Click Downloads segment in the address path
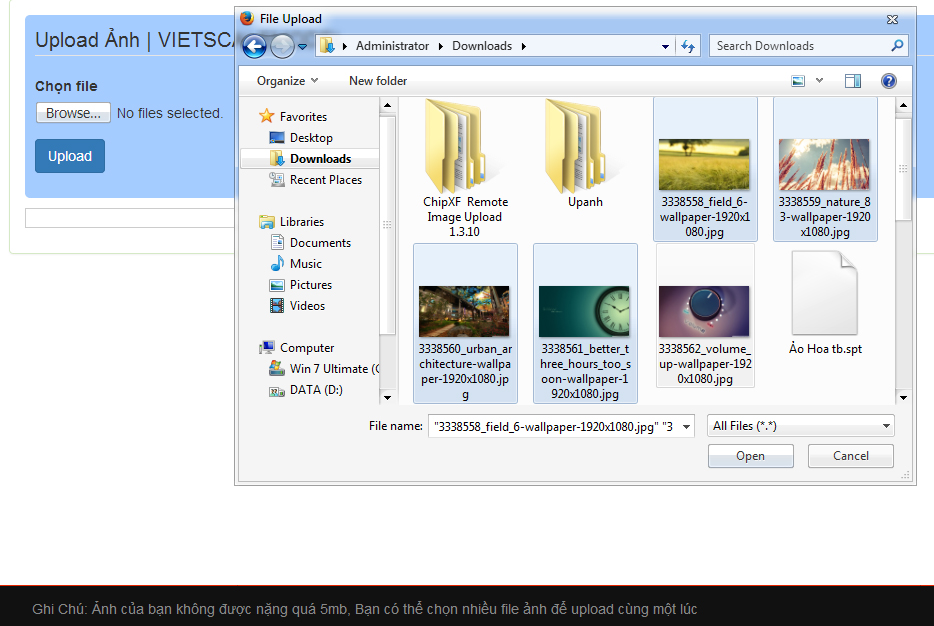Screen dimensions: 934x626 482,46
